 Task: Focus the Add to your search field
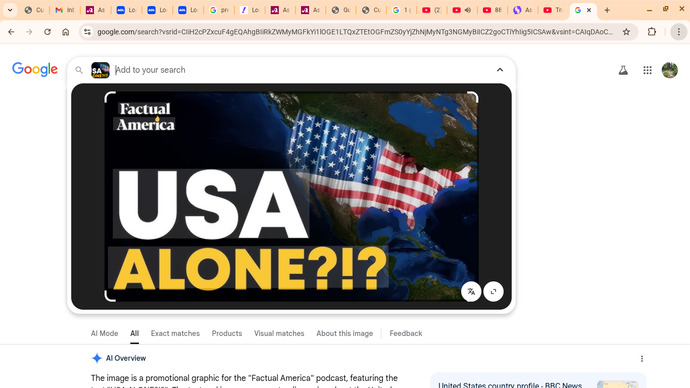click(x=299, y=70)
